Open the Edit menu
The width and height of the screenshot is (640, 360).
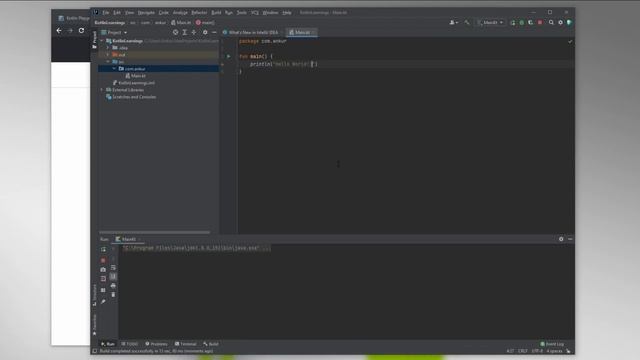point(117,13)
